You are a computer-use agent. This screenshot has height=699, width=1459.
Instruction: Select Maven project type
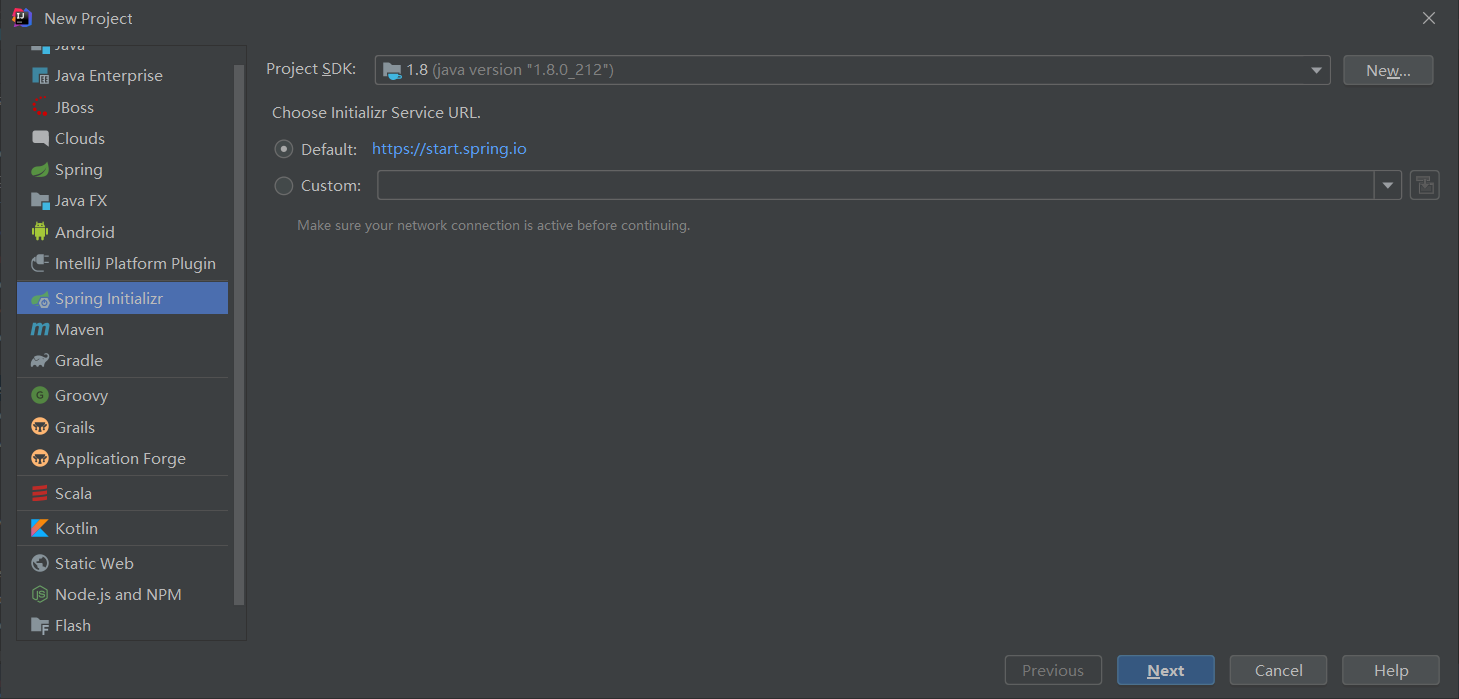[x=122, y=329]
